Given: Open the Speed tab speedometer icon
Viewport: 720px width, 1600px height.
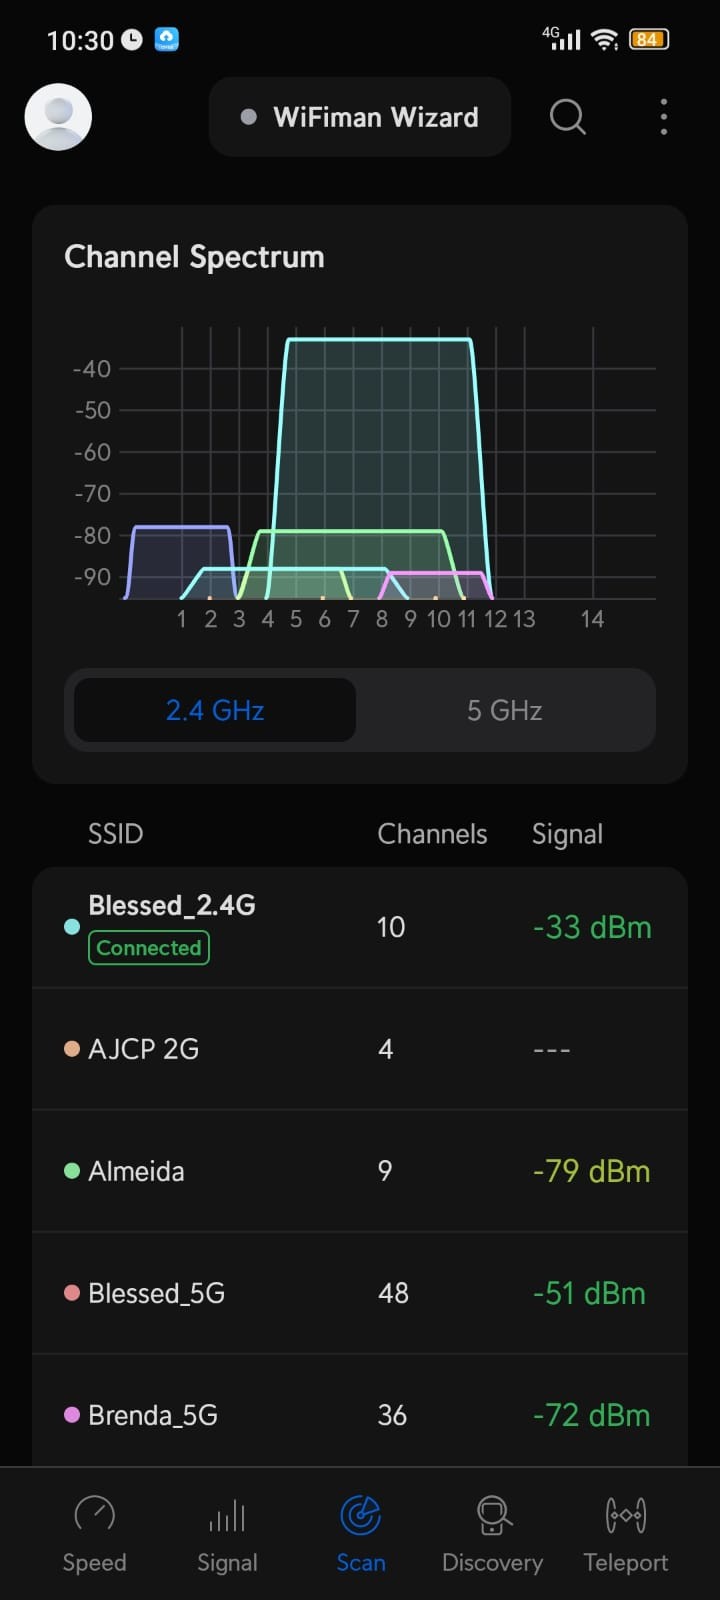Looking at the screenshot, I should (x=95, y=1516).
